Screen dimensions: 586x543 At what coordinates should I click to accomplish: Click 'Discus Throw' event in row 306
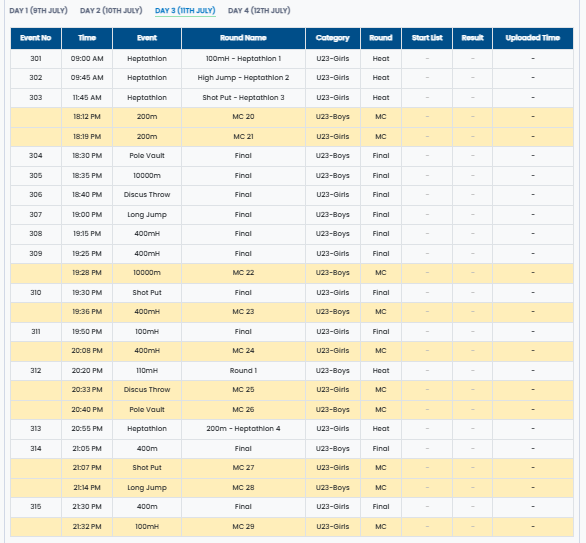click(x=147, y=195)
